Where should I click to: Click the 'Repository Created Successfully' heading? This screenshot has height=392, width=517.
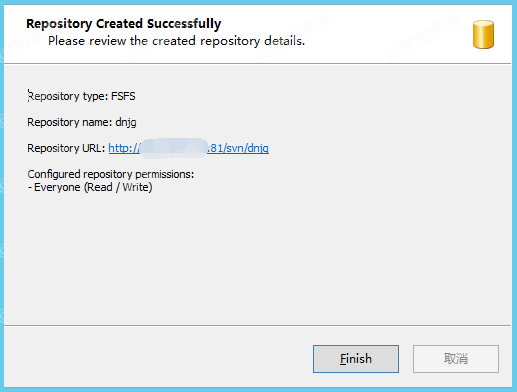click(124, 24)
